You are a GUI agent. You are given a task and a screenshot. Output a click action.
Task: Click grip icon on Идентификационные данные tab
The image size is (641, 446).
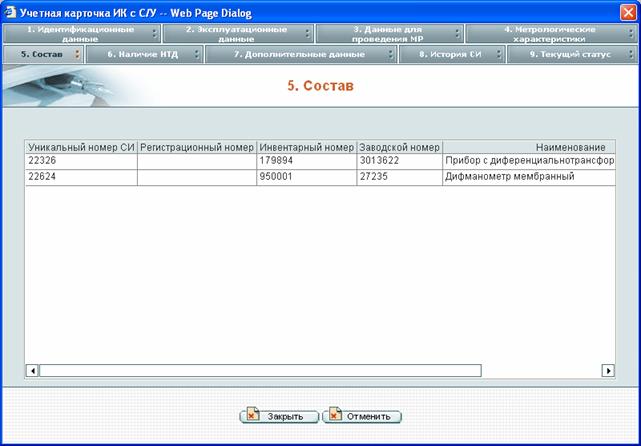(x=154, y=34)
